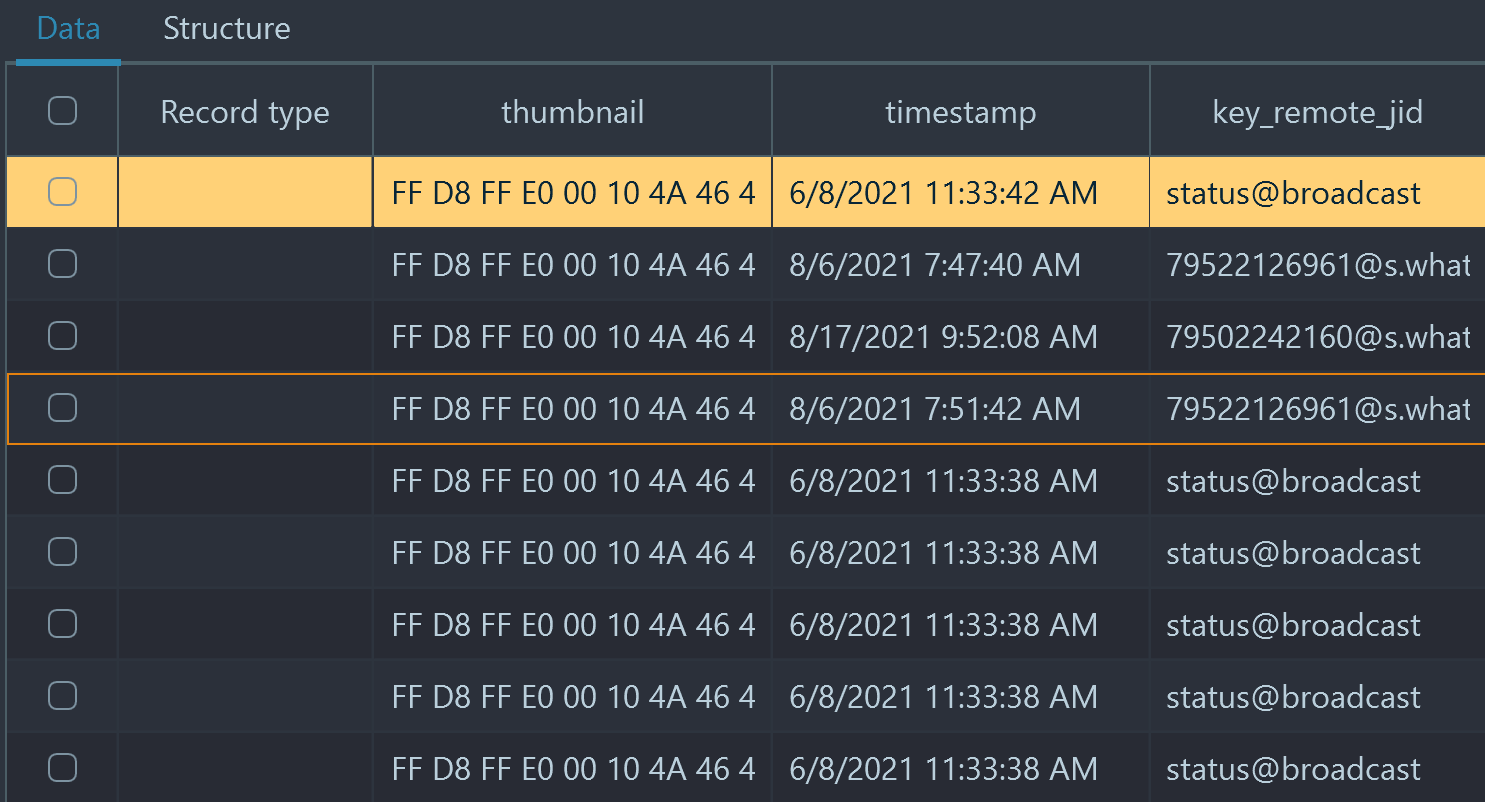Click empty Record type cell in first row
This screenshot has height=802, width=1485.
tap(245, 192)
